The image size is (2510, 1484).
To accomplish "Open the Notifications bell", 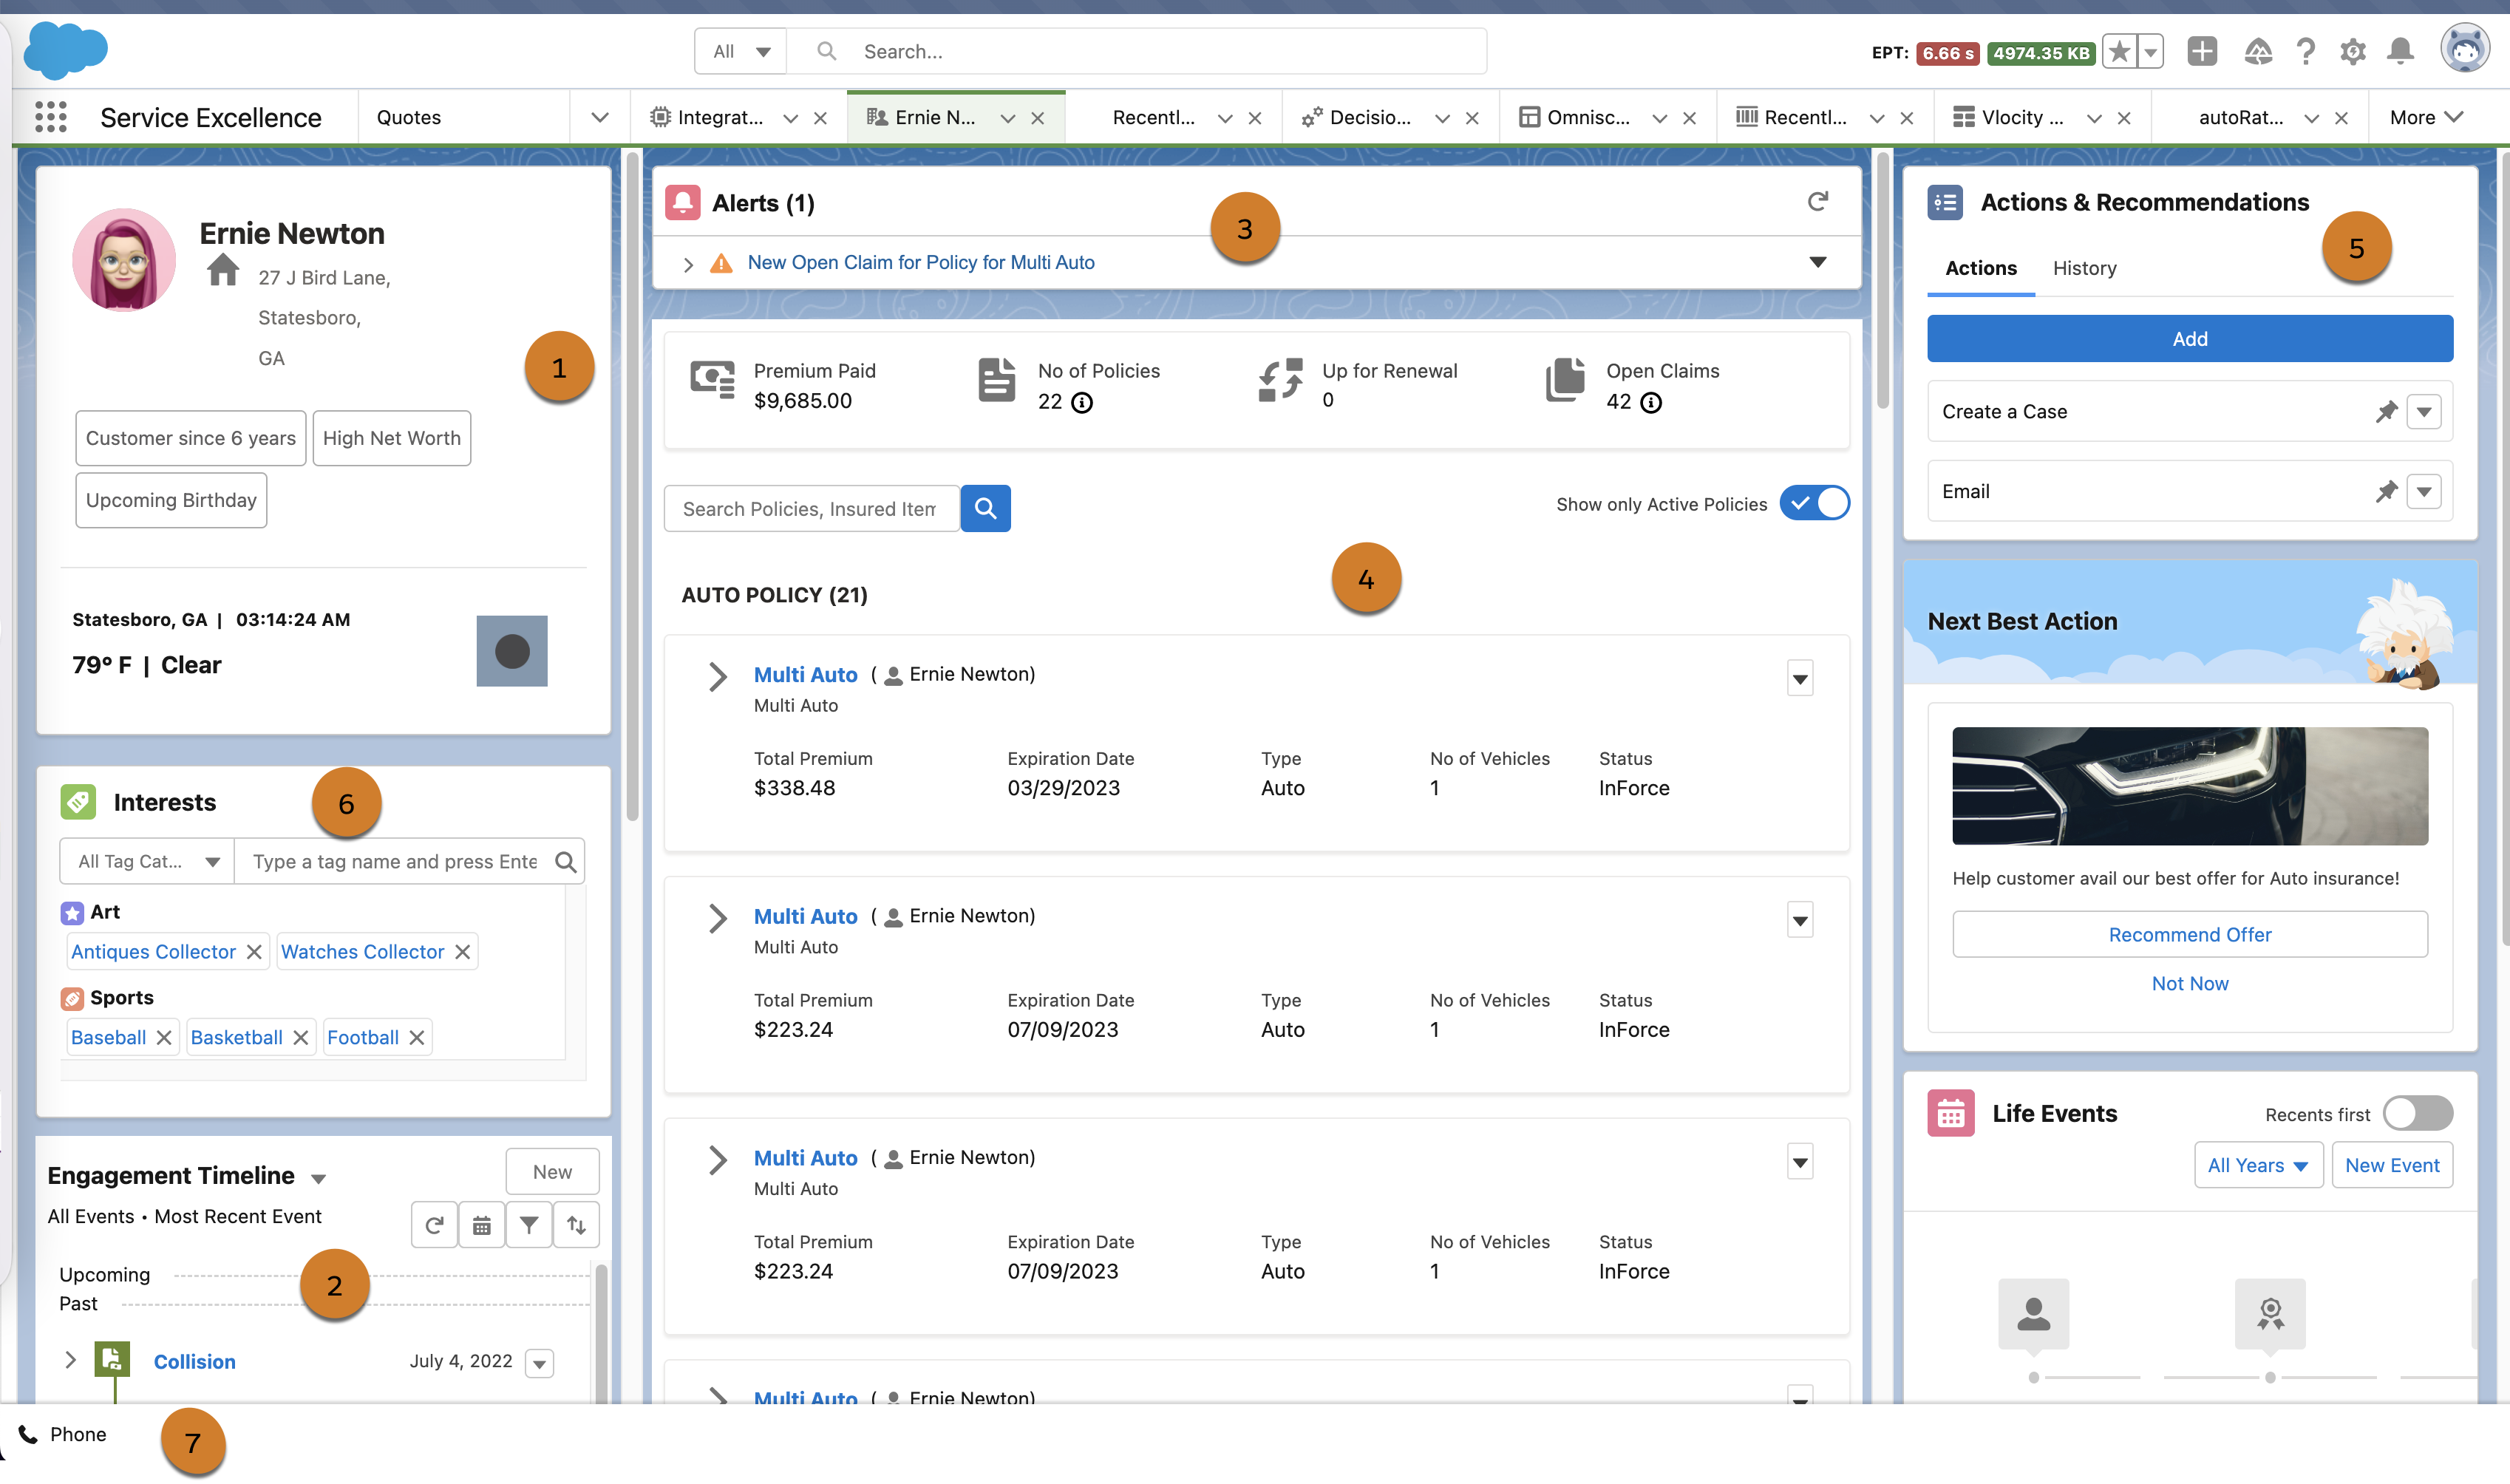I will (2400, 51).
